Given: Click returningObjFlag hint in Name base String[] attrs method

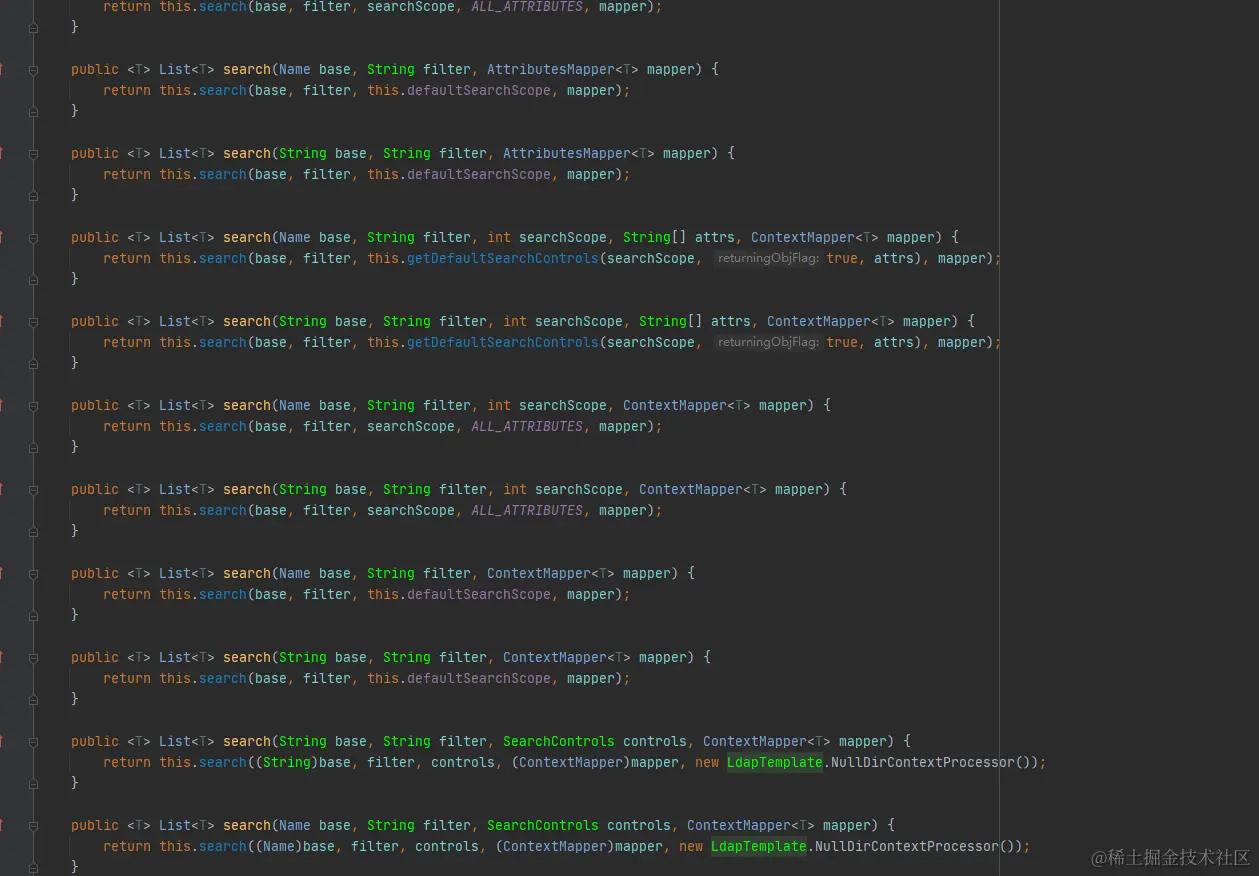Looking at the screenshot, I should (x=768, y=258).
